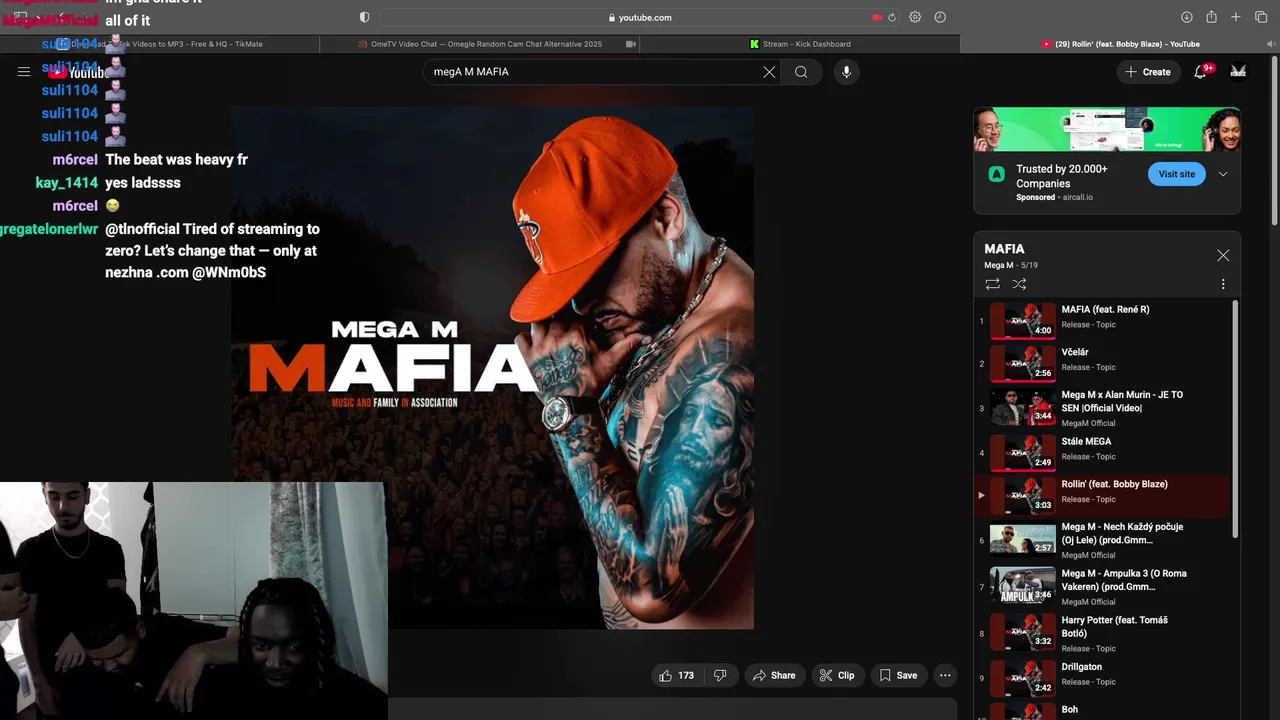The height and width of the screenshot is (720, 1280).
Task: Share the video
Action: click(774, 676)
